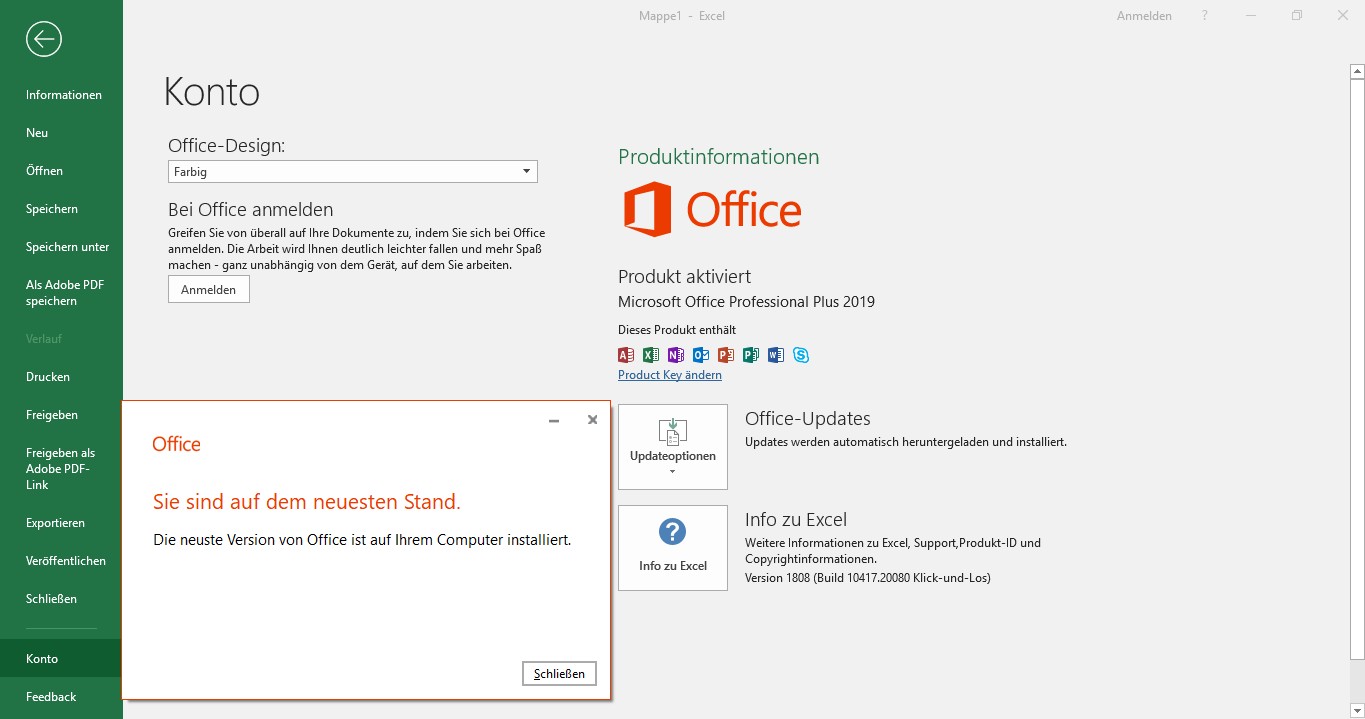Viewport: 1365px width, 719px height.
Task: Select Exportieren in the sidebar
Action: click(55, 523)
